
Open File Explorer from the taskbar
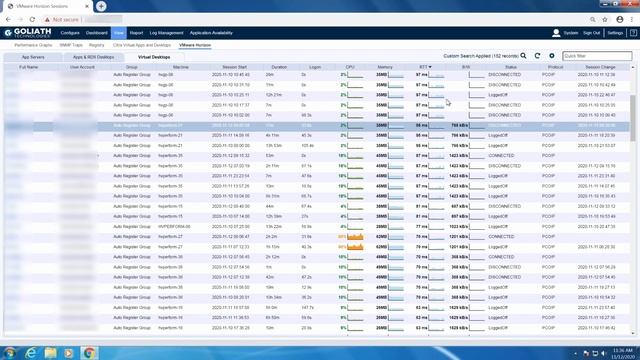[x=51, y=353]
